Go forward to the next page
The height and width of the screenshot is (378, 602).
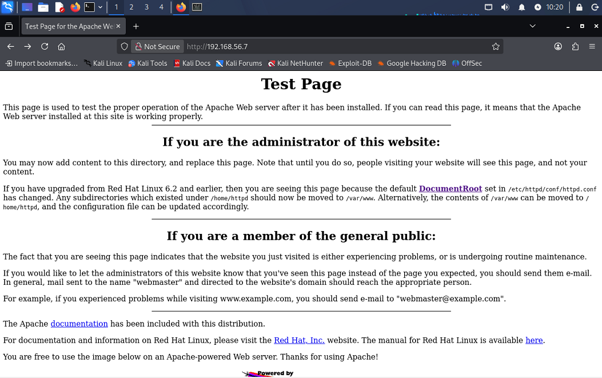point(27,46)
